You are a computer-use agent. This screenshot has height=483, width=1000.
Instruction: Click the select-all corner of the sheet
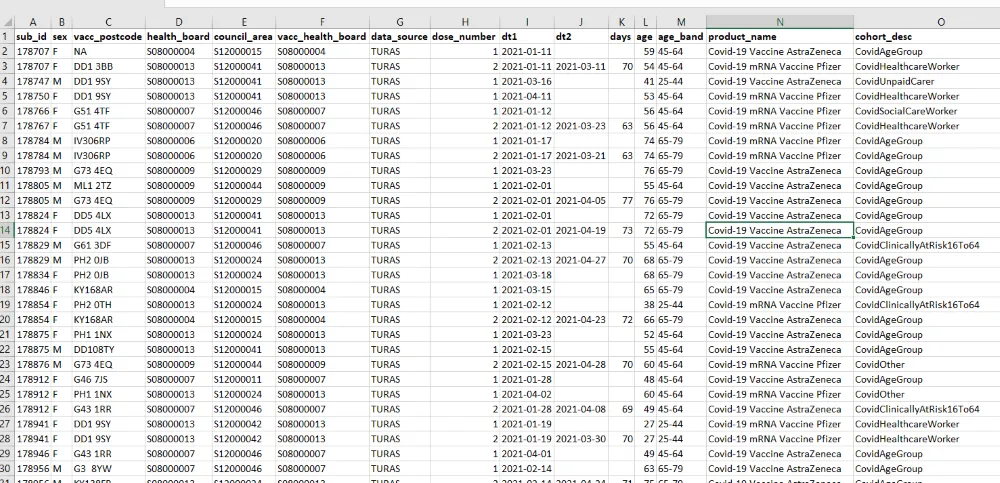pyautogui.click(x=6, y=22)
